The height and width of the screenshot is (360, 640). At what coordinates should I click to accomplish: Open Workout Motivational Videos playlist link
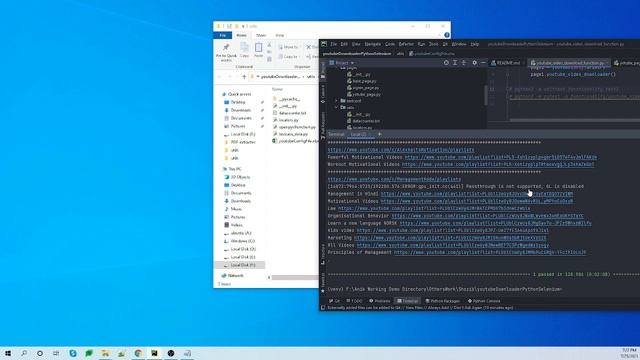(498, 164)
